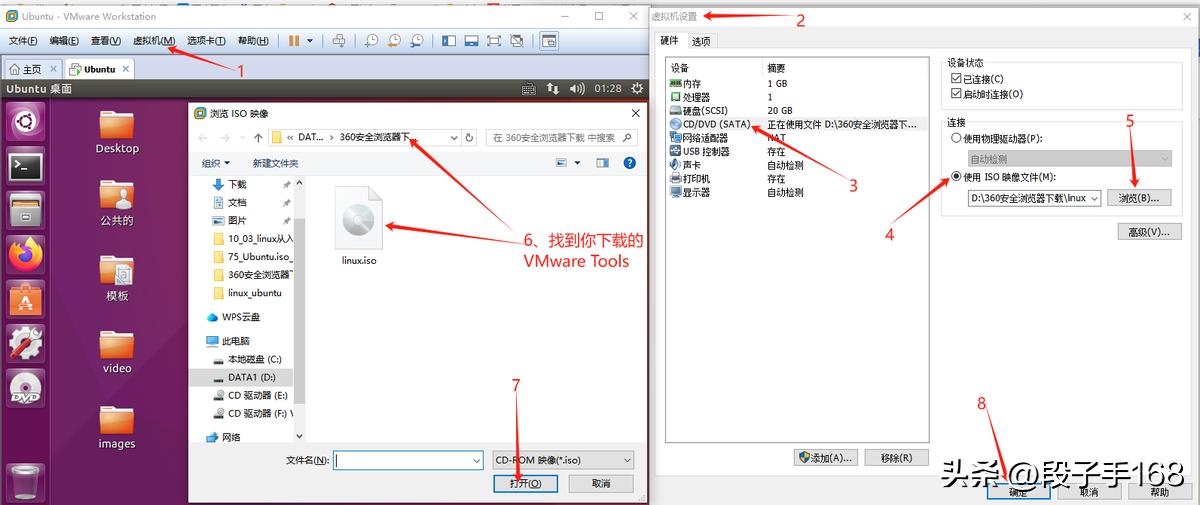
Task: Switch to the 选项 tab in settings
Action: pos(701,41)
